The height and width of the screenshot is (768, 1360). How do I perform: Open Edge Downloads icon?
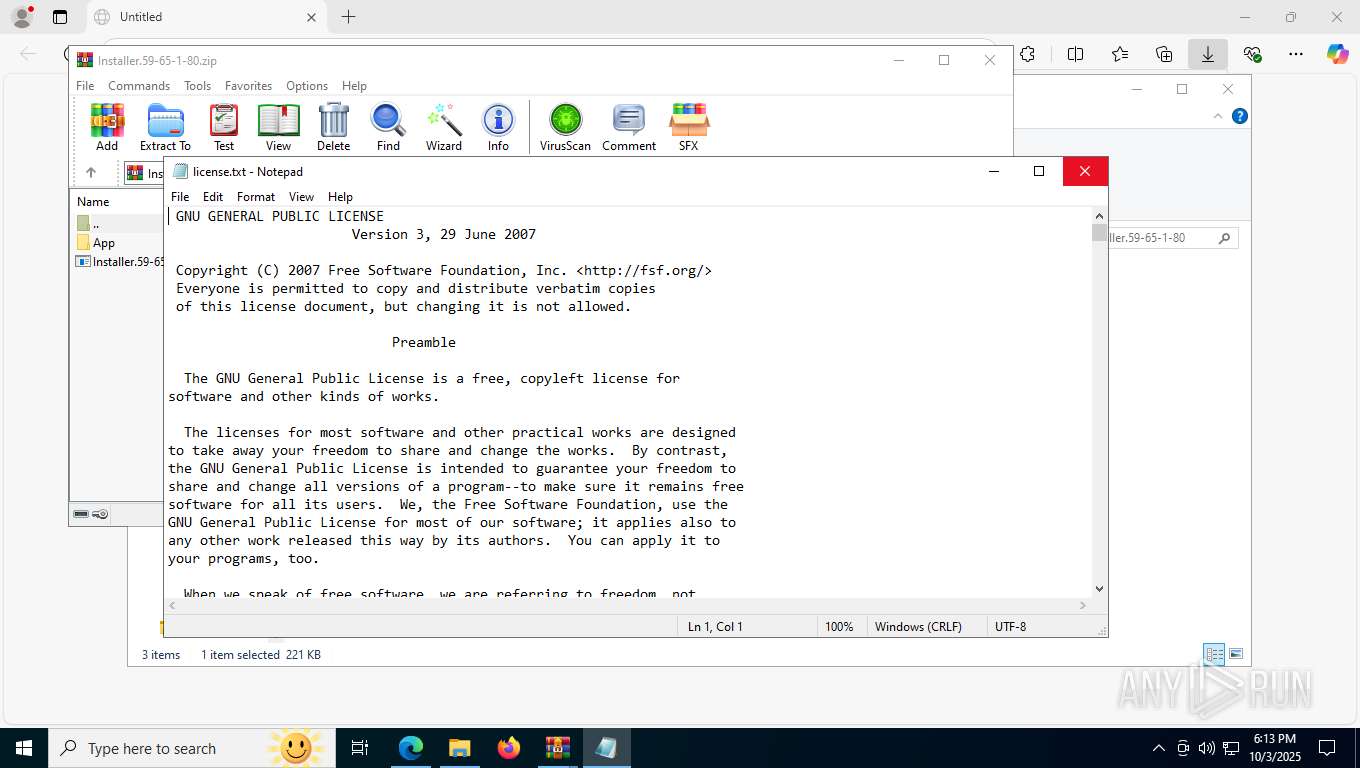point(1208,54)
